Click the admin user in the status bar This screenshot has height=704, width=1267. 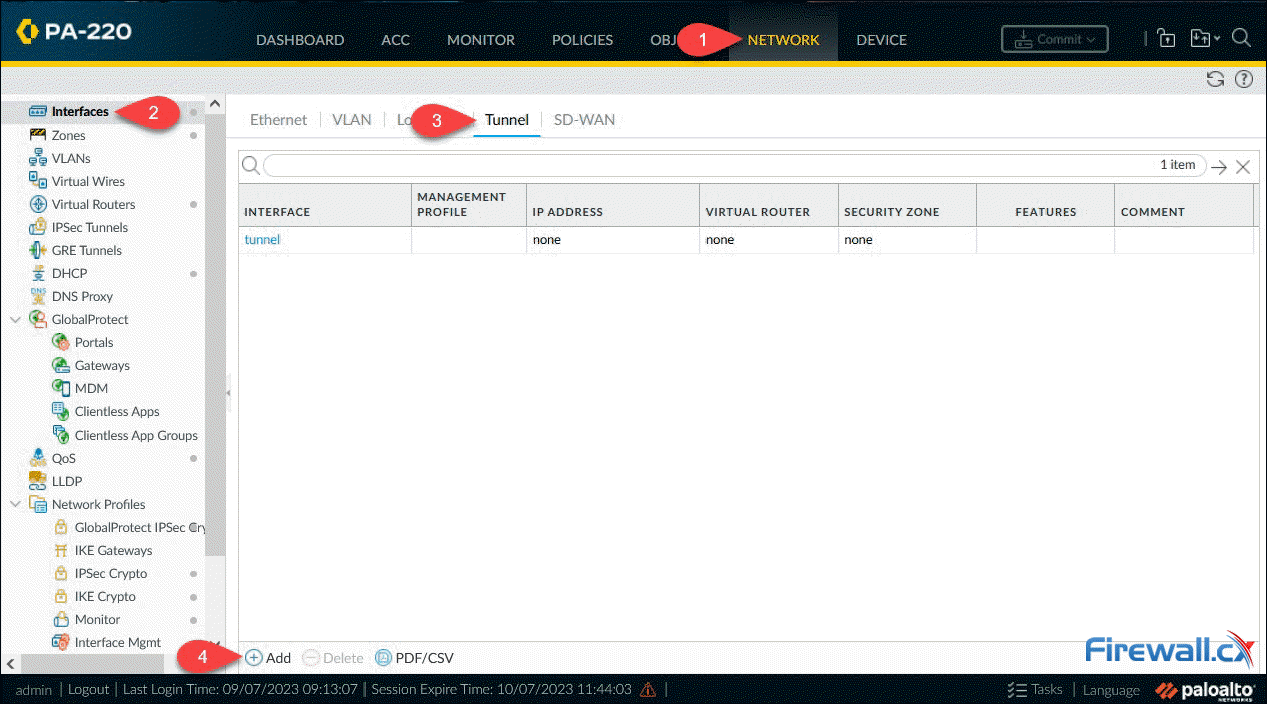[x=34, y=689]
